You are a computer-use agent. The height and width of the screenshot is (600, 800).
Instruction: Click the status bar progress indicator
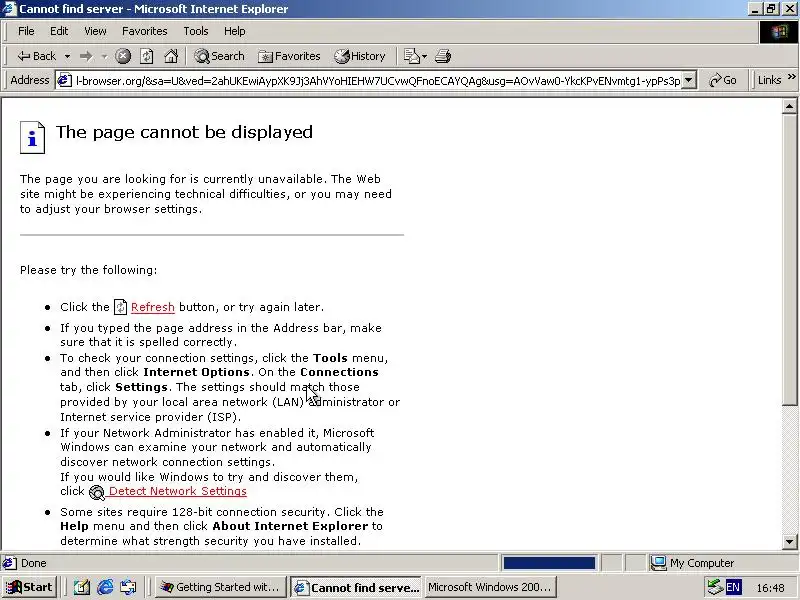tap(549, 563)
